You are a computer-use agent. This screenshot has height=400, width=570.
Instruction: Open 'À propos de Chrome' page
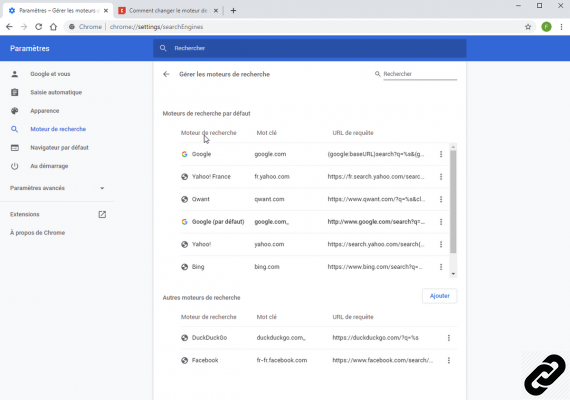tap(37, 233)
